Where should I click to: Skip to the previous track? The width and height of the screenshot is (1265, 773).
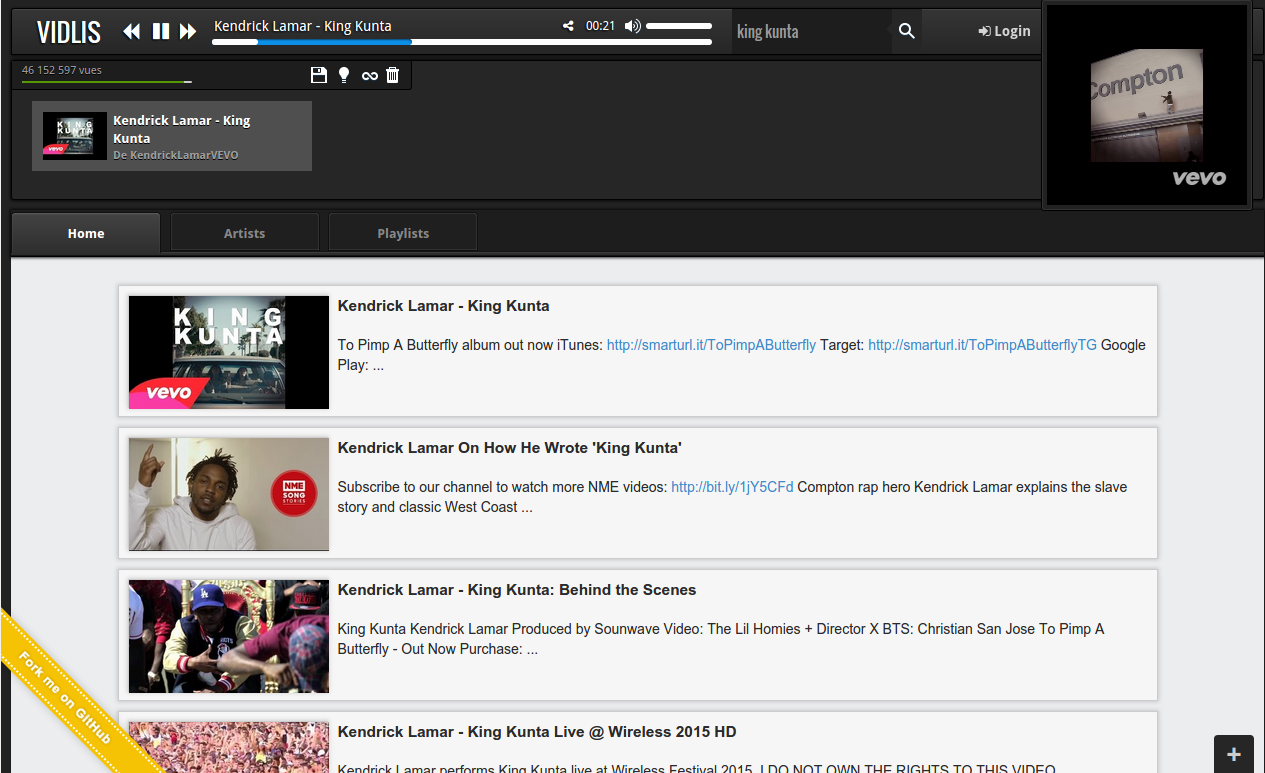tap(132, 31)
